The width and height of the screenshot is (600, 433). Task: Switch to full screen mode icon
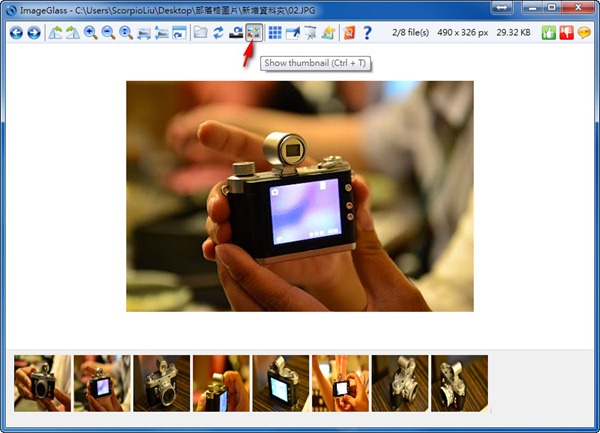(x=293, y=33)
